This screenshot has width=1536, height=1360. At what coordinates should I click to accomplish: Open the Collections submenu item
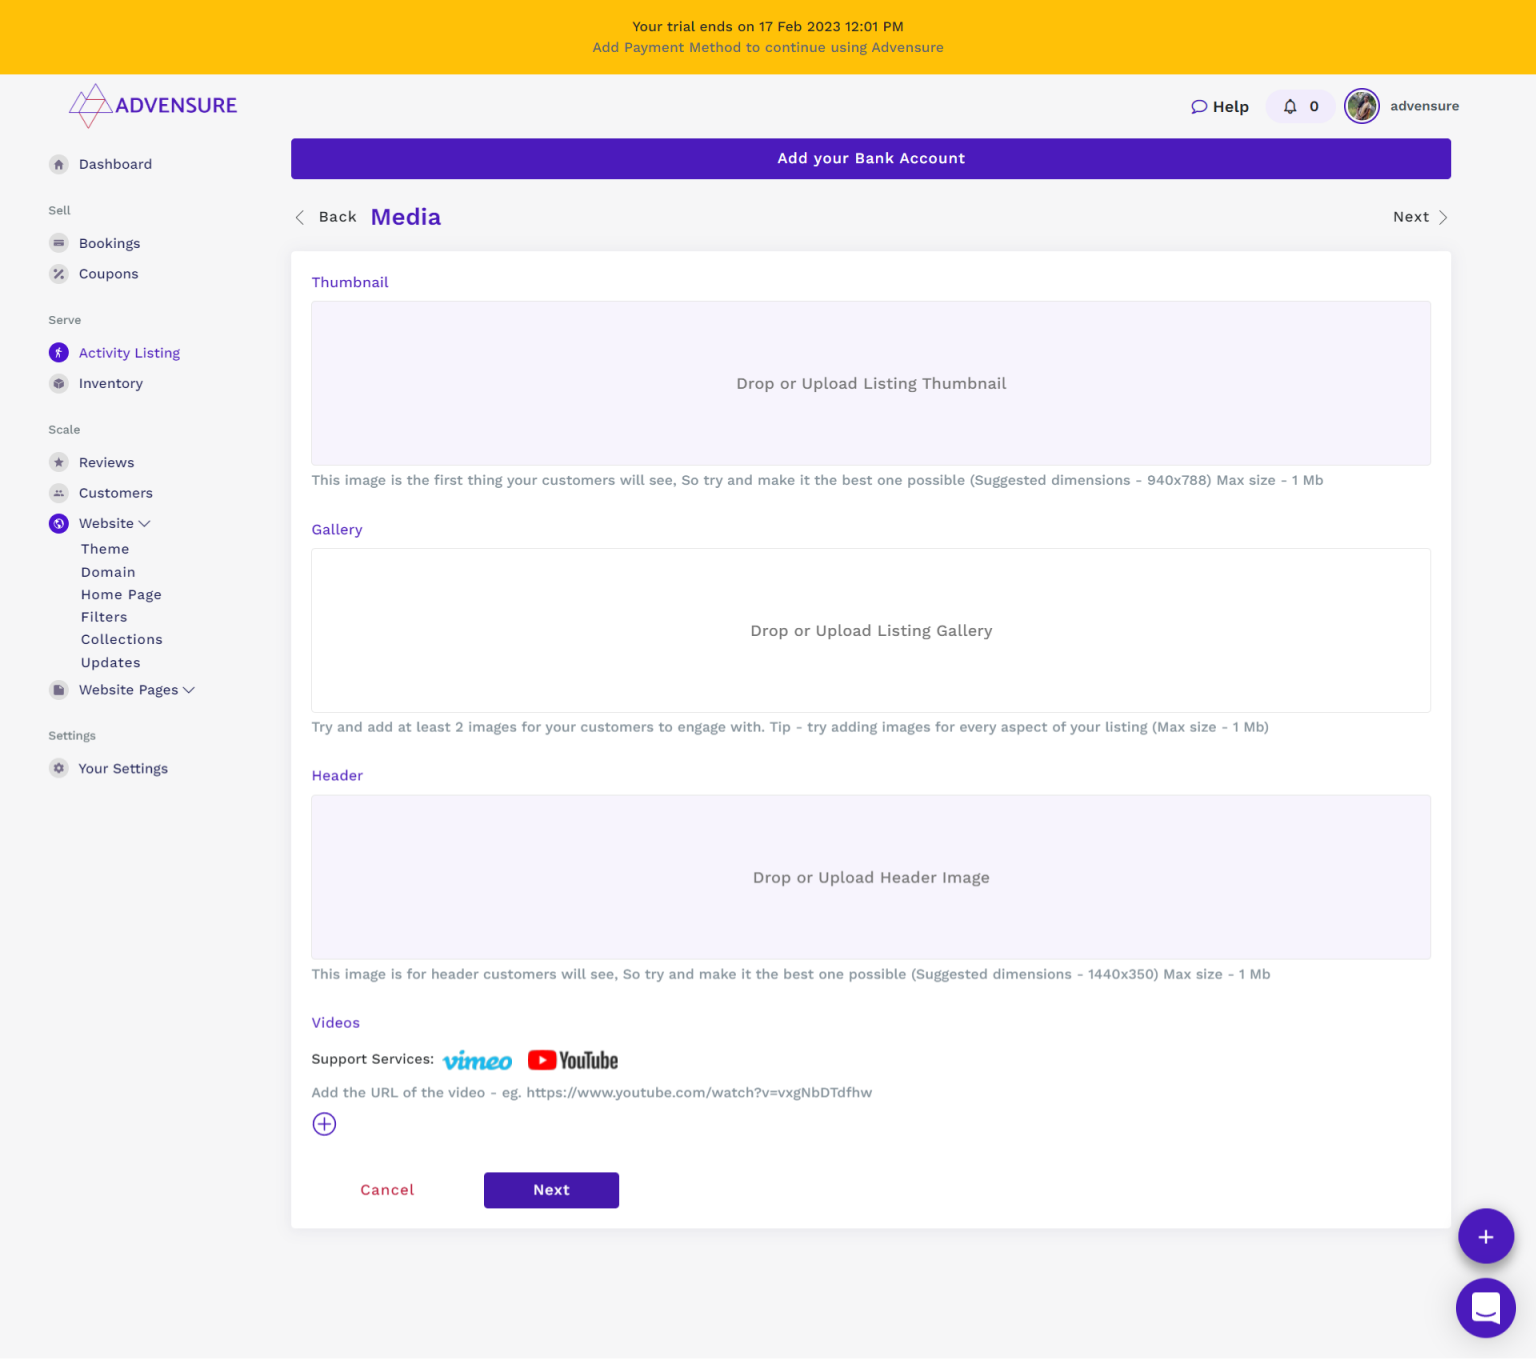pyautogui.click(x=121, y=640)
